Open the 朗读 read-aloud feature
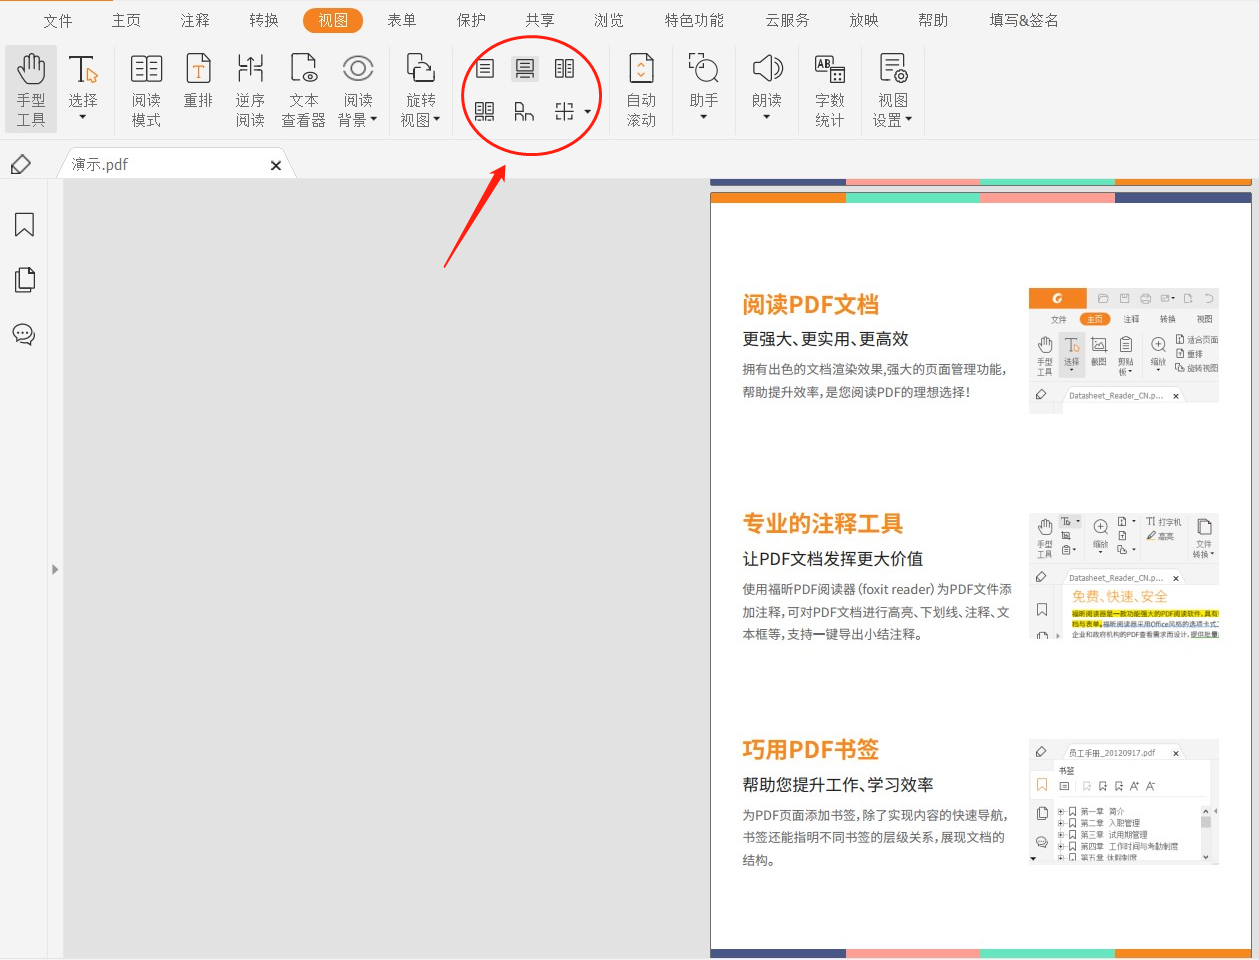The image size is (1259, 960). tap(767, 88)
